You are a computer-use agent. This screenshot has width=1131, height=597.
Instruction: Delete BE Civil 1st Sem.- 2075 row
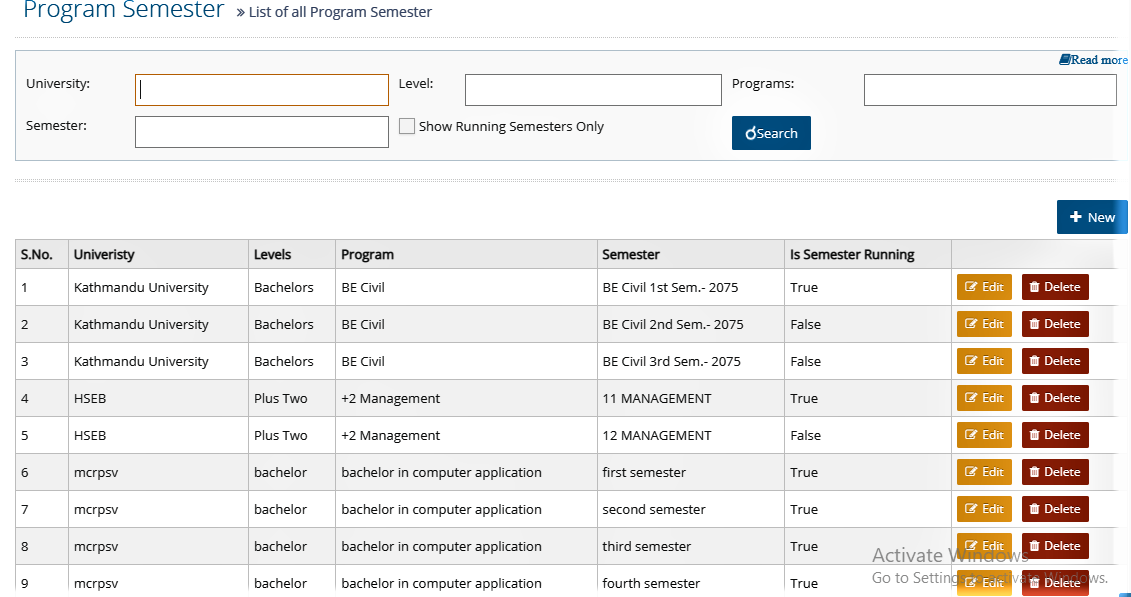coord(1055,287)
